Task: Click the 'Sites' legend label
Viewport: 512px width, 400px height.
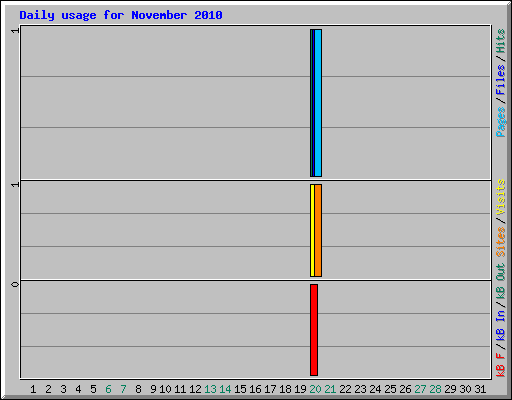Action: (501, 242)
